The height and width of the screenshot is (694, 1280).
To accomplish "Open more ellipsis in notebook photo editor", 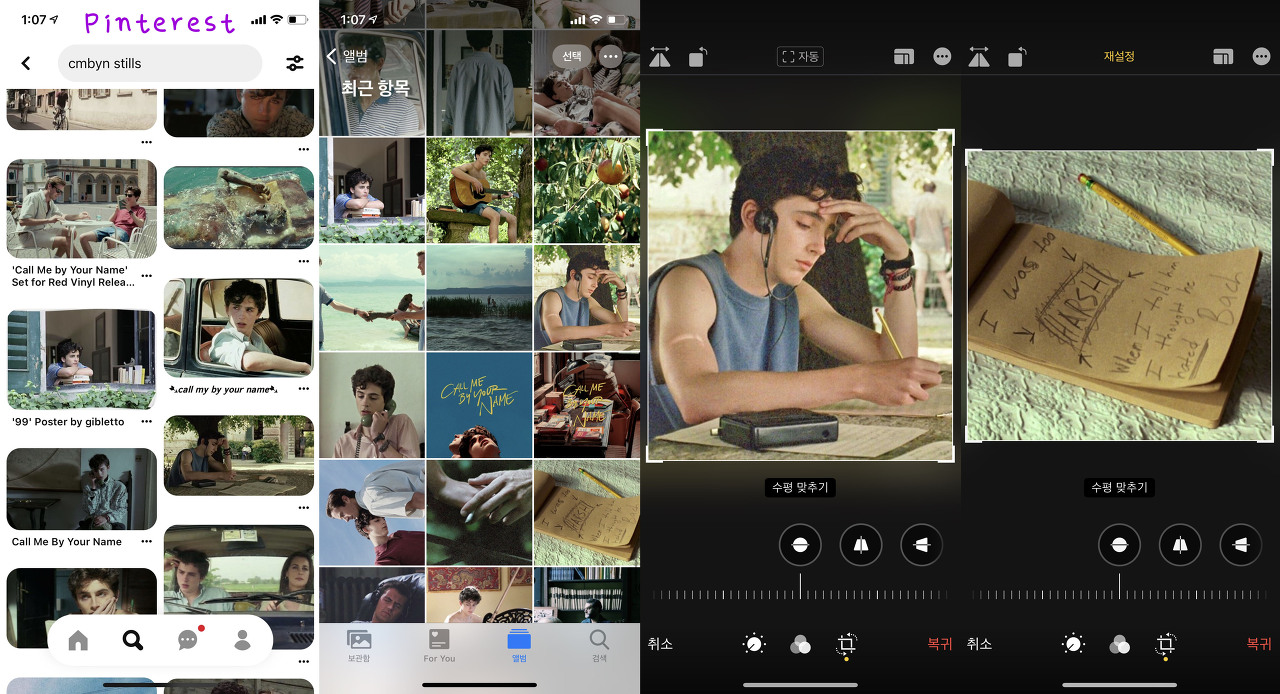I will point(1261,57).
